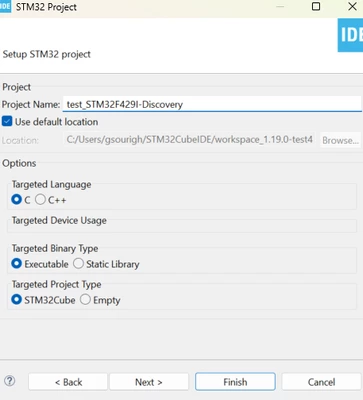This screenshot has height=400, width=363.
Task: Click Finish to create project
Action: pyautogui.click(x=235, y=382)
